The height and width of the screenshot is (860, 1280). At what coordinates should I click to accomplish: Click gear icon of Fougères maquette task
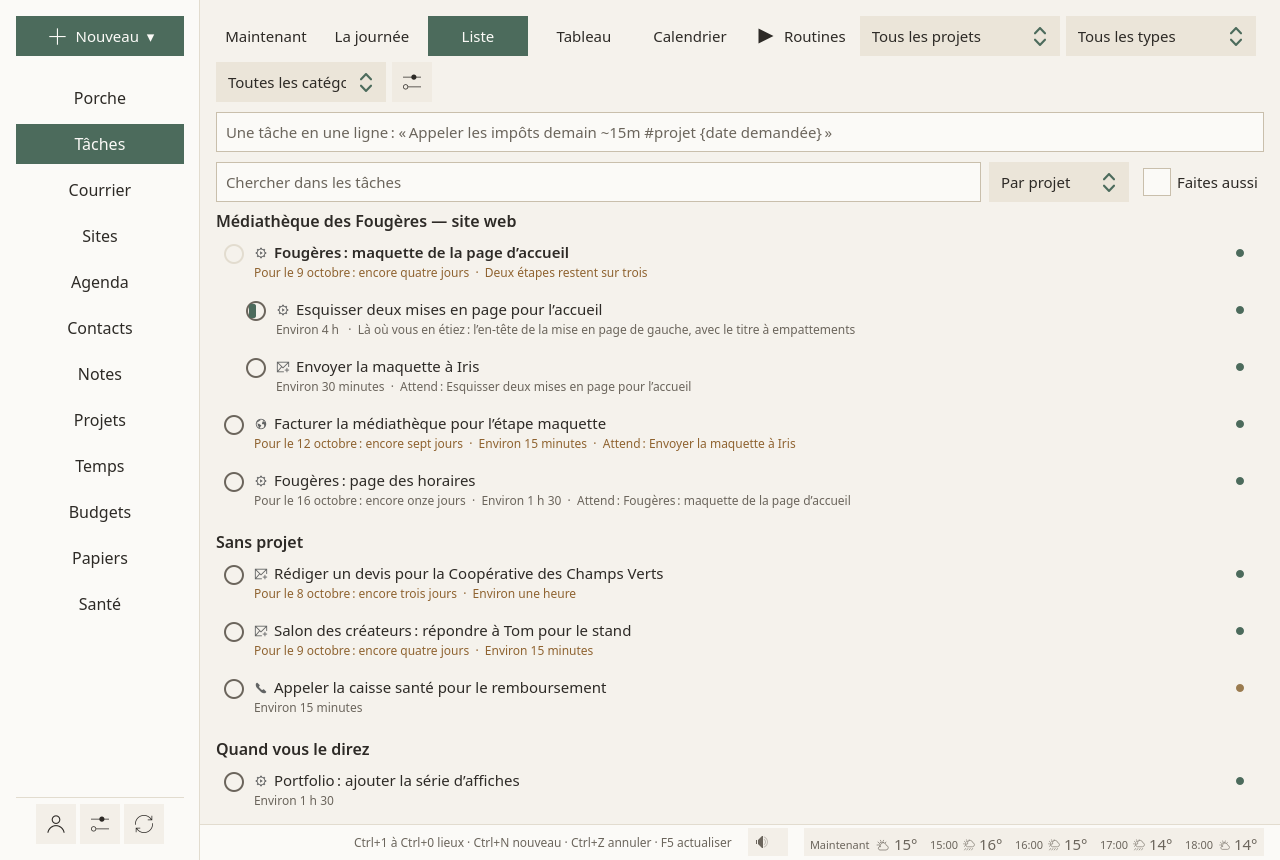(x=261, y=253)
